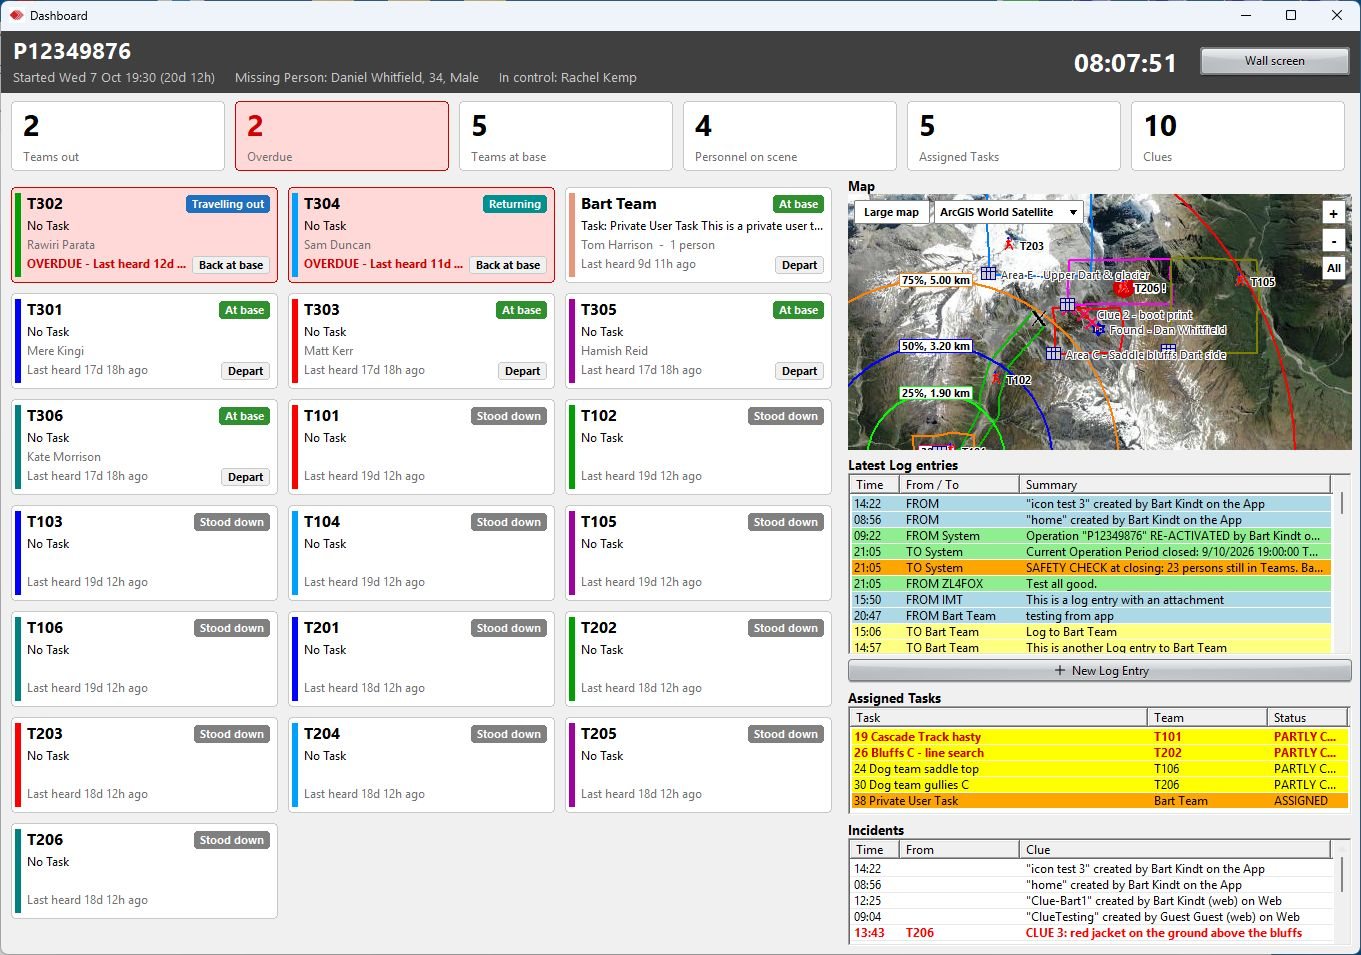Click the 25%, 1.90 km range ring label
This screenshot has width=1361, height=955.
click(x=935, y=393)
